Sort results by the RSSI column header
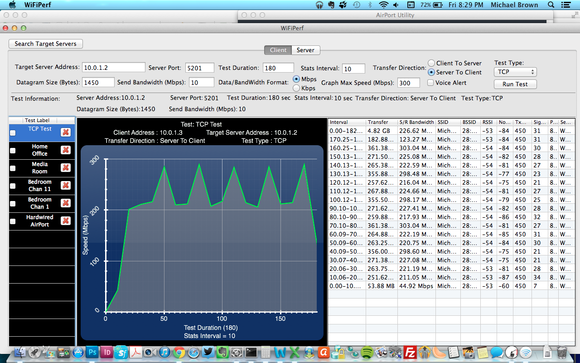 [487, 122]
